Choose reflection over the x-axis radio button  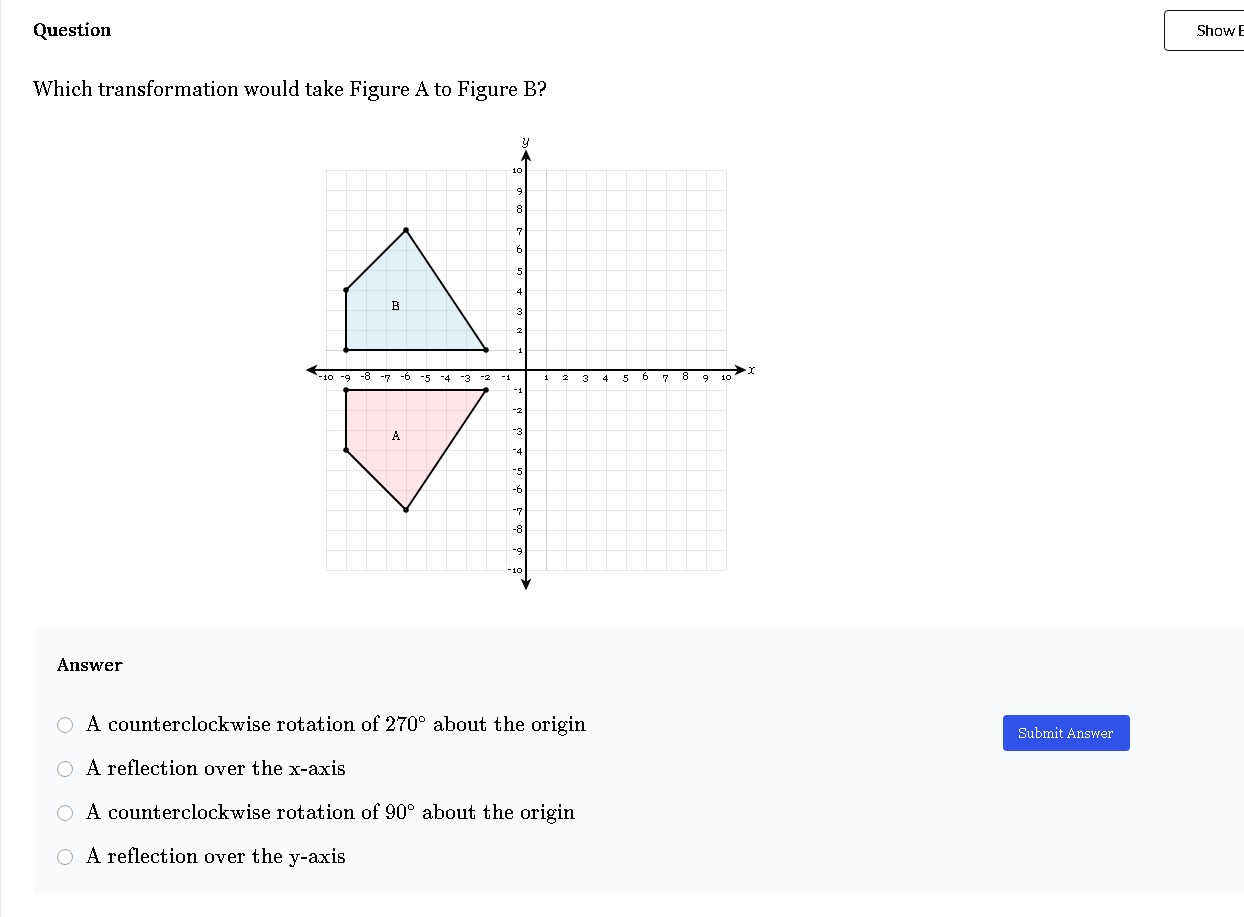pos(65,769)
